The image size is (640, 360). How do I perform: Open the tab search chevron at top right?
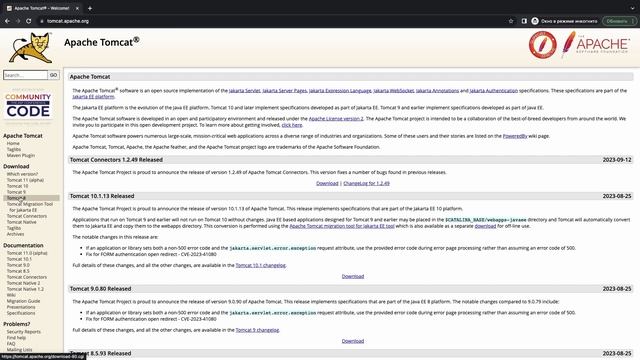coord(633,8)
